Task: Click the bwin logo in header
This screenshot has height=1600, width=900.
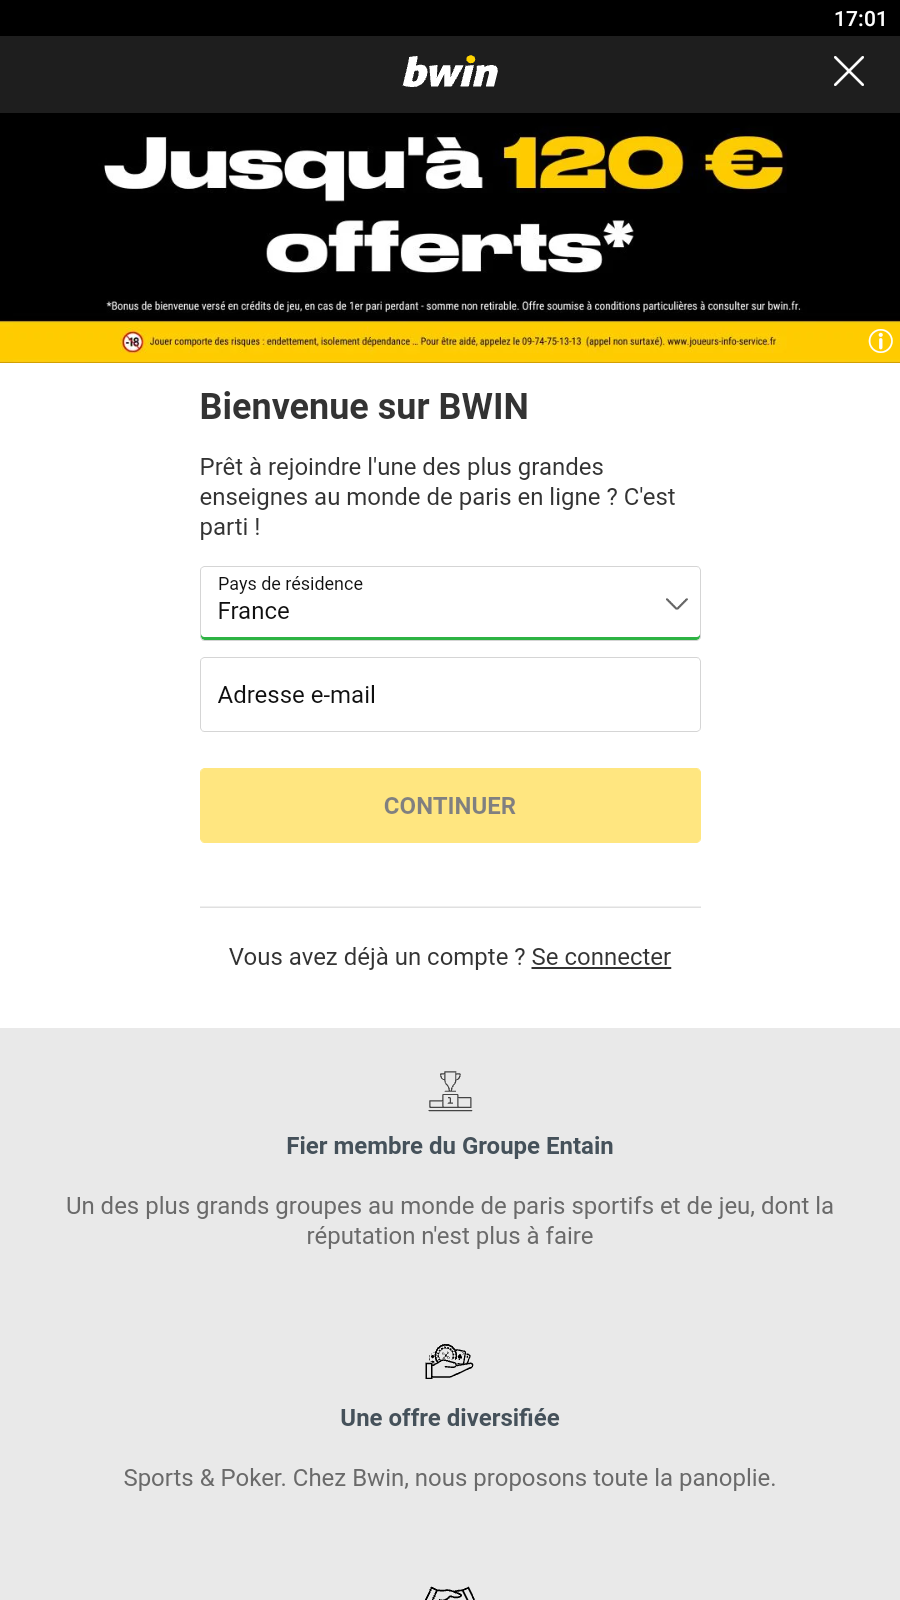Action: [450, 73]
